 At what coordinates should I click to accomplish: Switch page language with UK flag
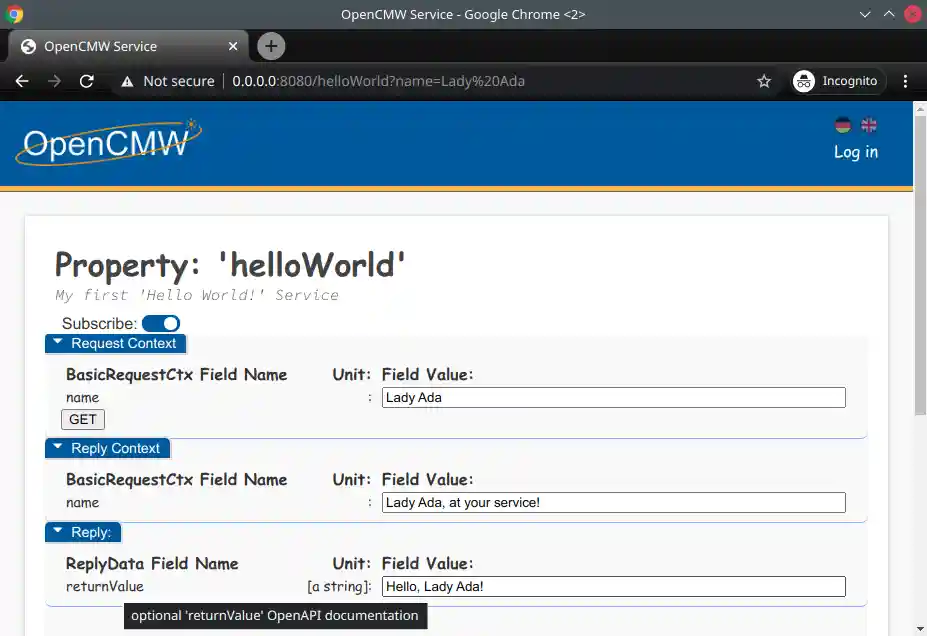(868, 125)
